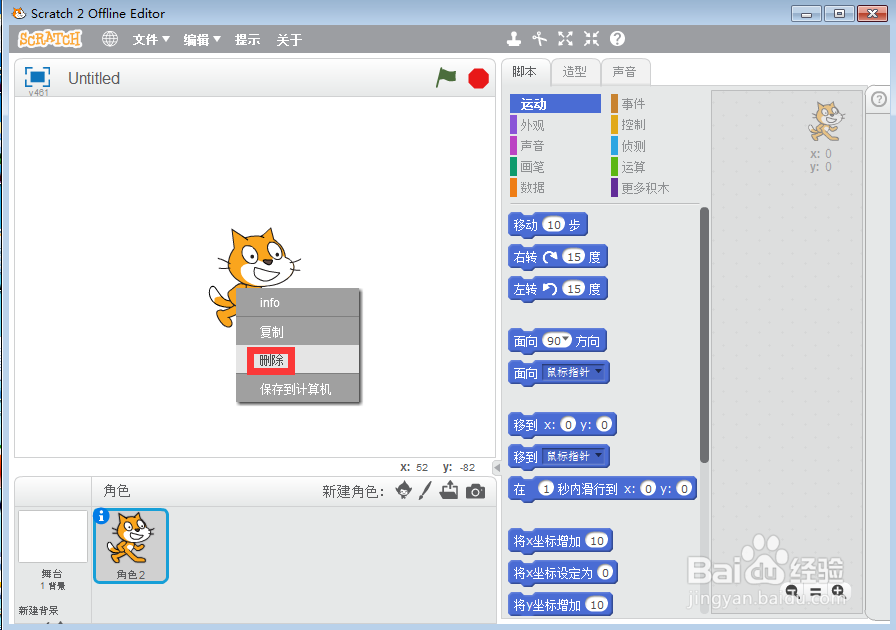This screenshot has width=896, height=630.
Task: Select the 运动 block category
Action: (555, 103)
